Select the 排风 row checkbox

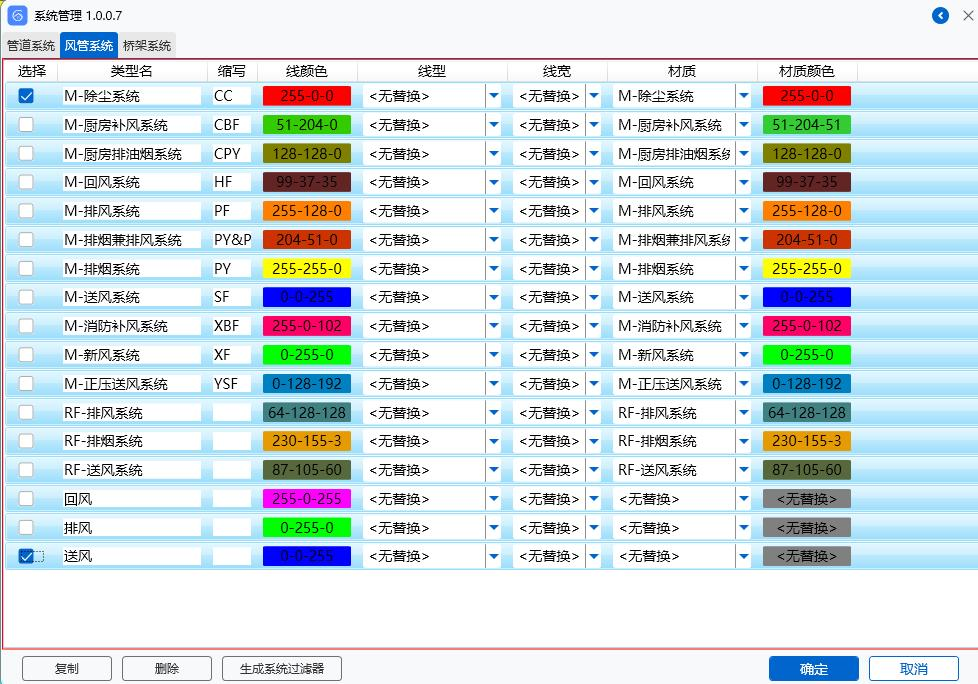coord(26,528)
